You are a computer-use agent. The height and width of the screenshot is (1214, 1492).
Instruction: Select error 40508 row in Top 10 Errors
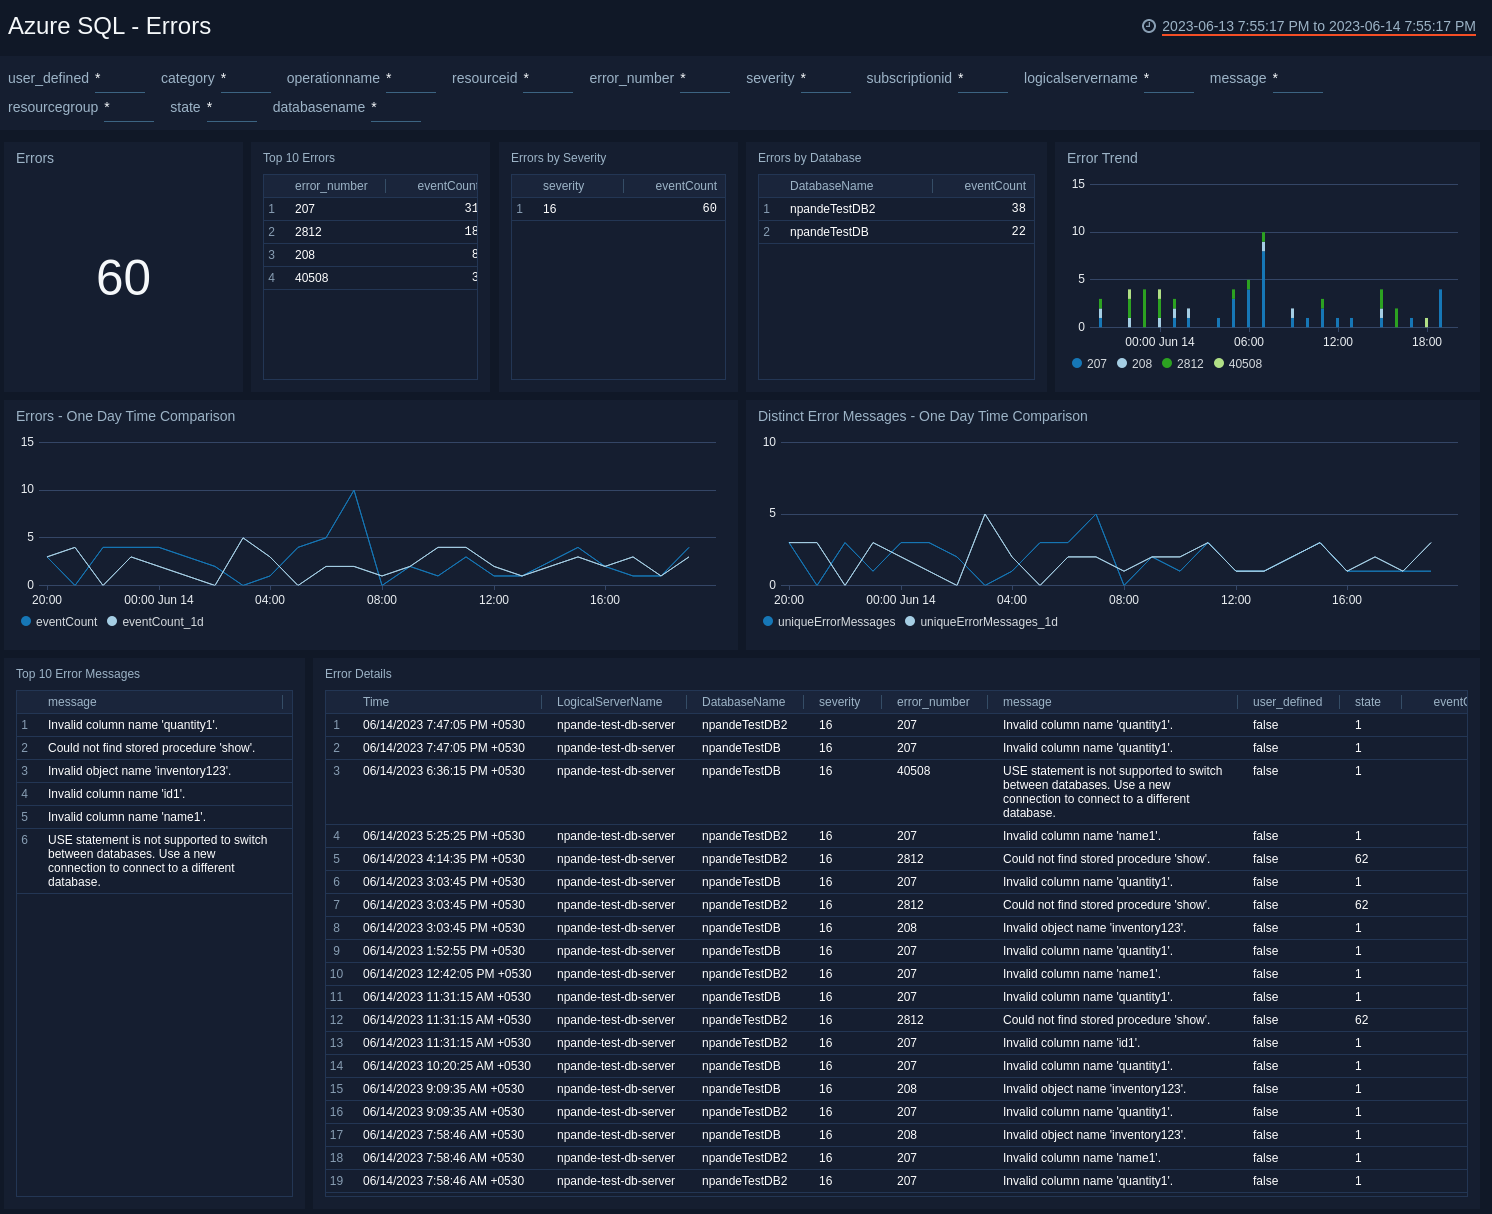[370, 278]
